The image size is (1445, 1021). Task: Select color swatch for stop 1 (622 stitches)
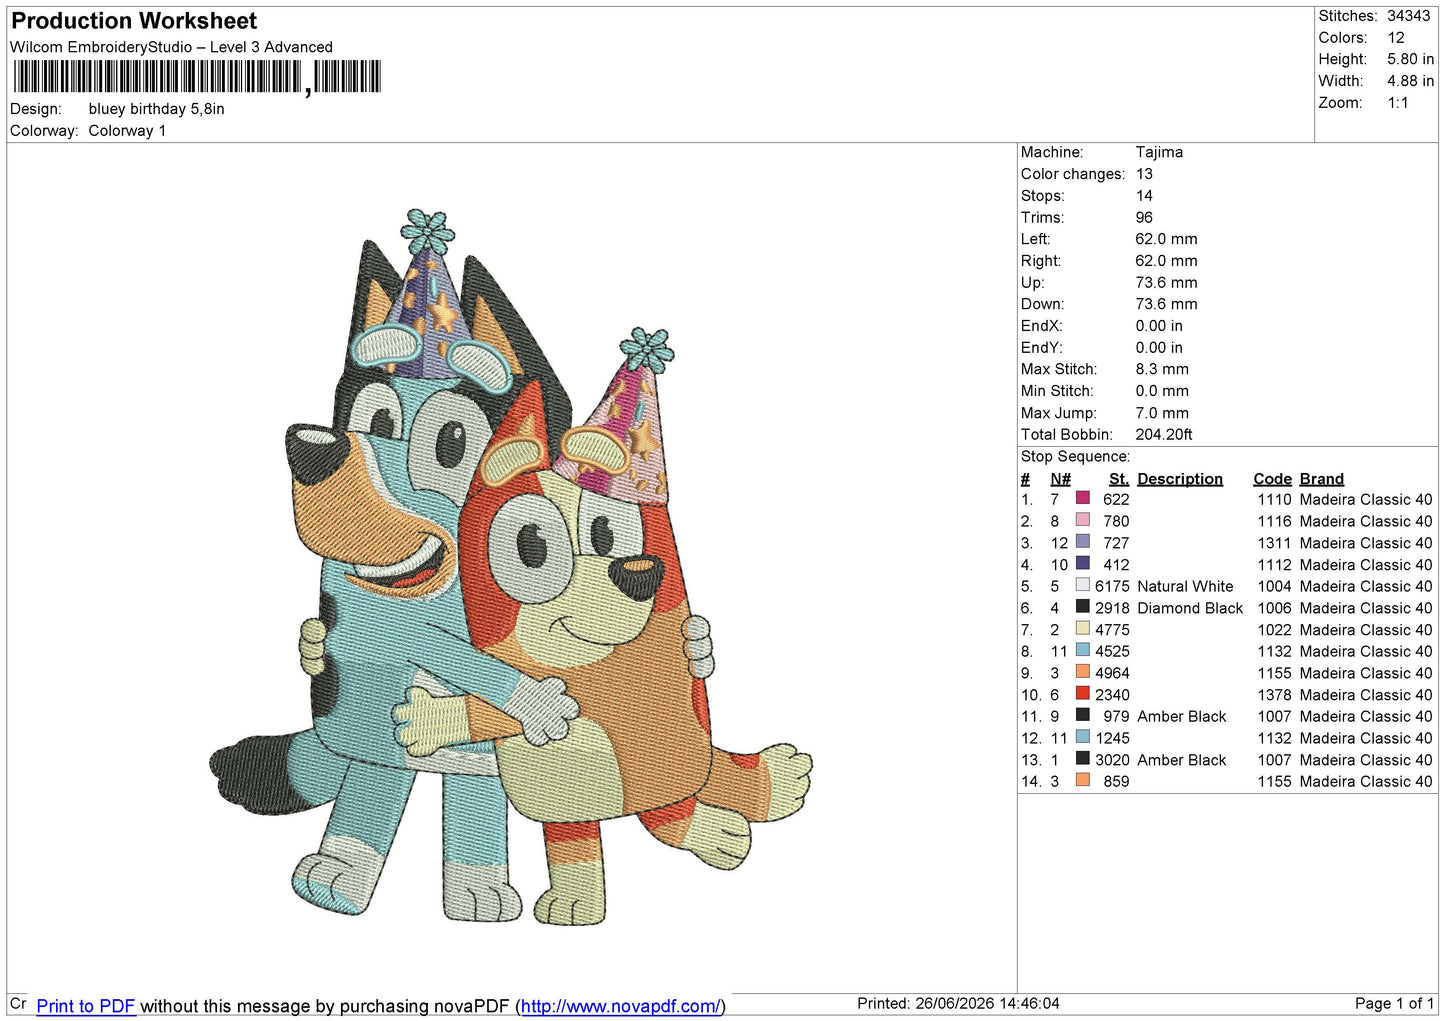1082,498
